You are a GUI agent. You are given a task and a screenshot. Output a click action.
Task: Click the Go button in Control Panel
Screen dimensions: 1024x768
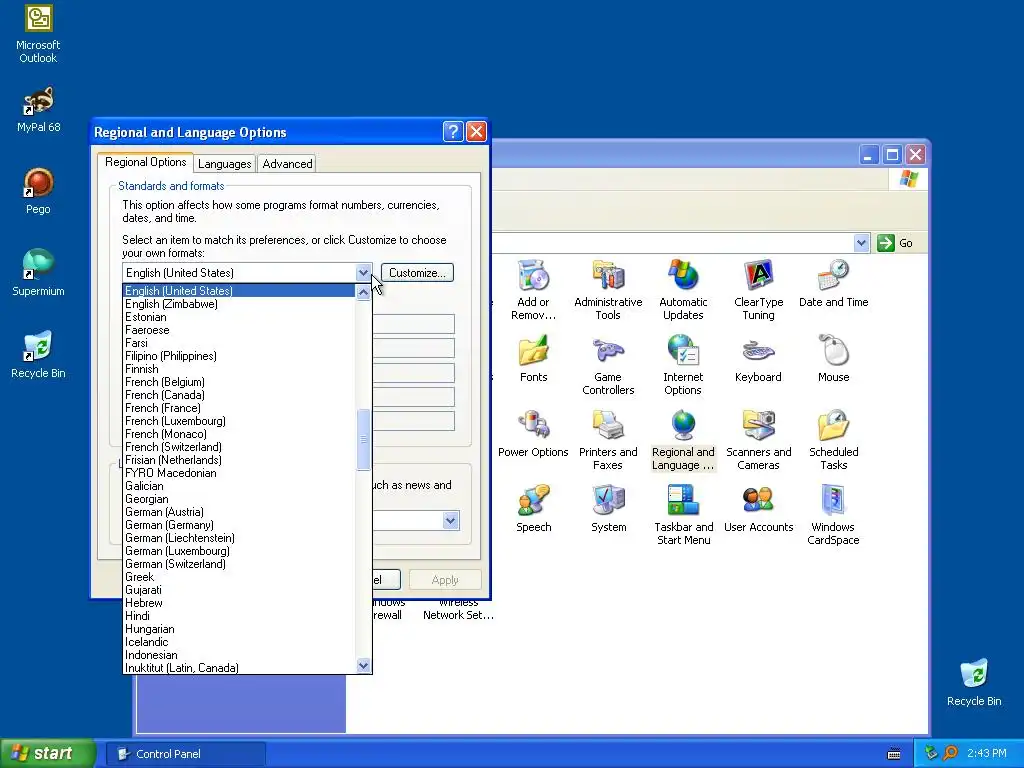[895, 243]
